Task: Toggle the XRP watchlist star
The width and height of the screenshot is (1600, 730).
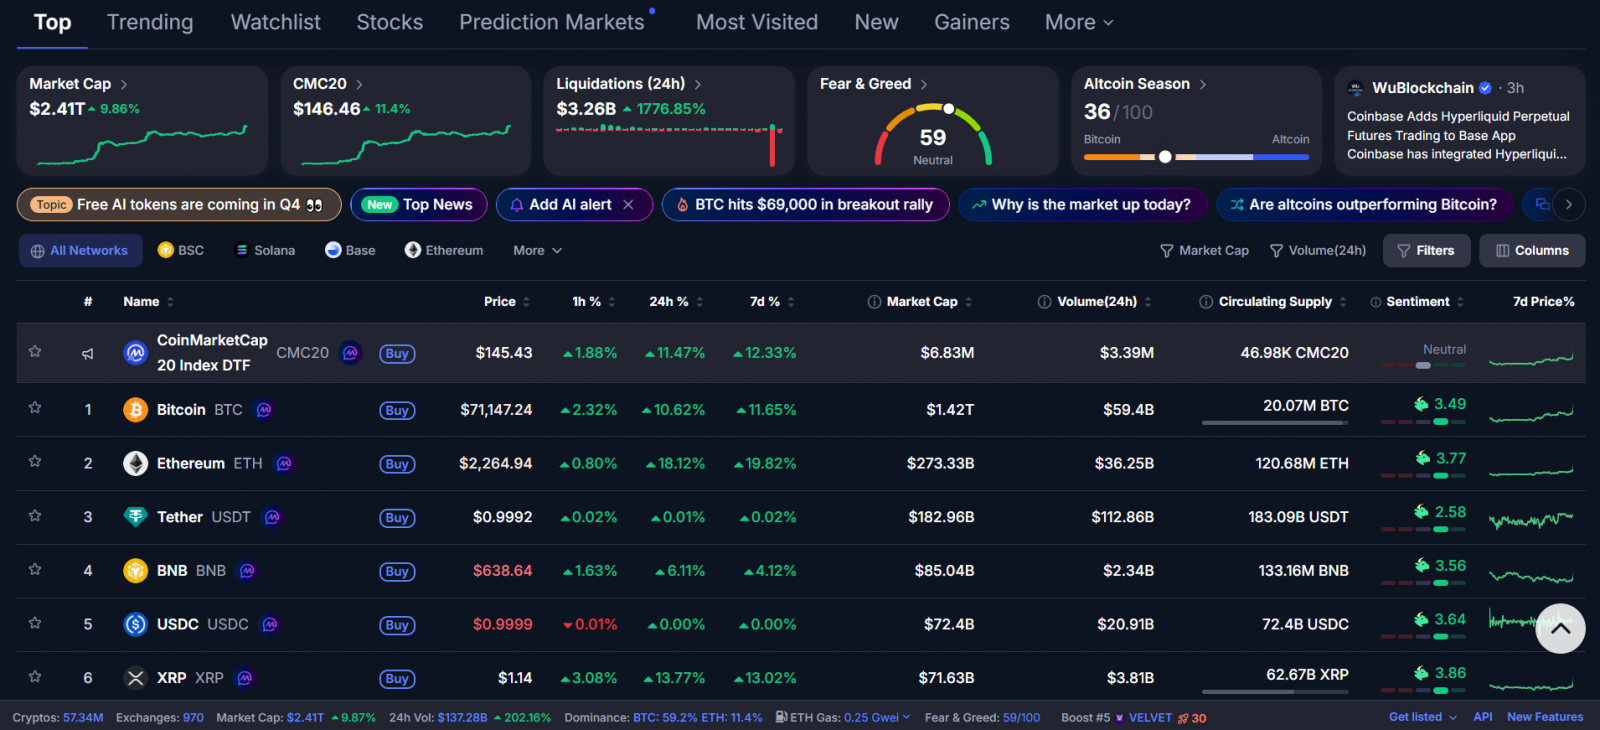Action: (x=35, y=676)
